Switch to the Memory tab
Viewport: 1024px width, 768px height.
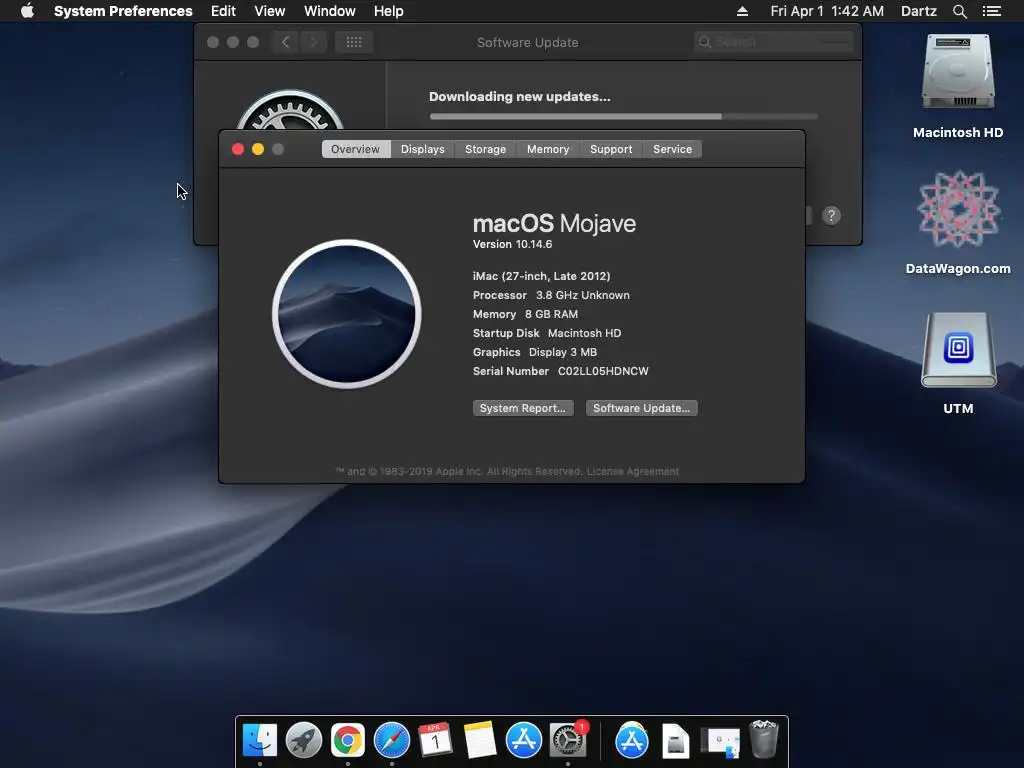coord(548,149)
